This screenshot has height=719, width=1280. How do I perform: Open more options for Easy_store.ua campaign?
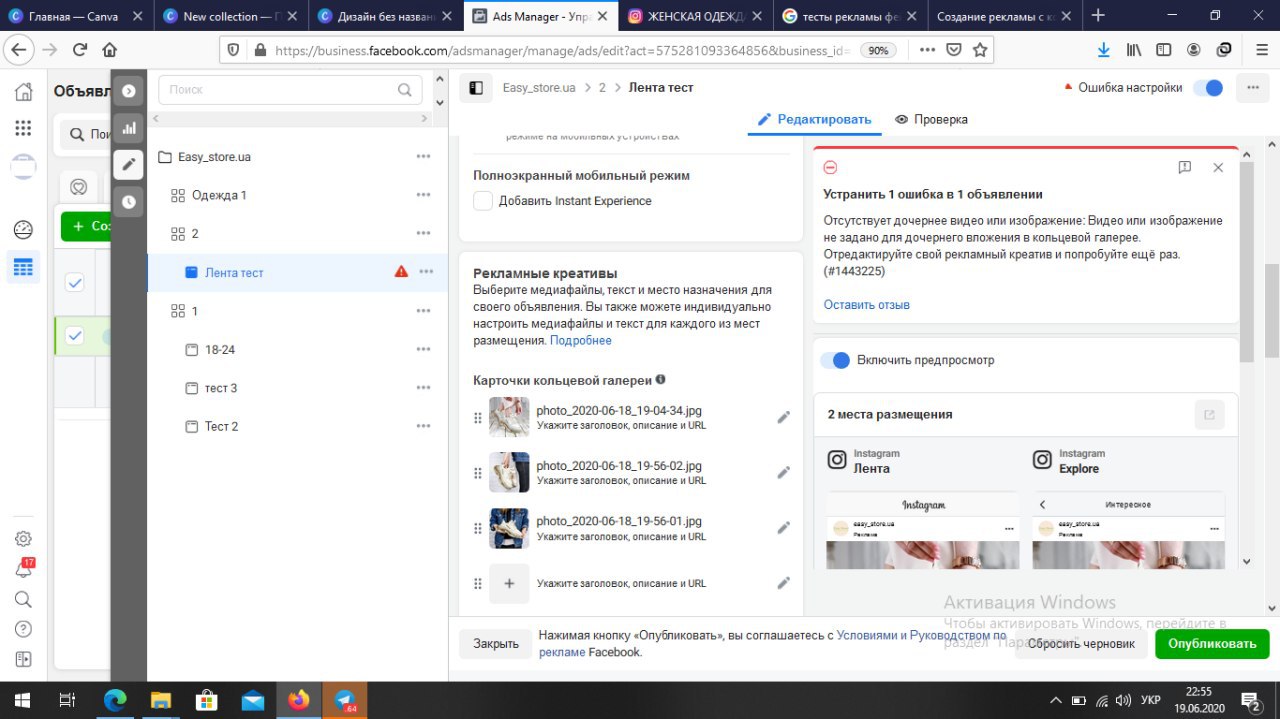click(424, 157)
